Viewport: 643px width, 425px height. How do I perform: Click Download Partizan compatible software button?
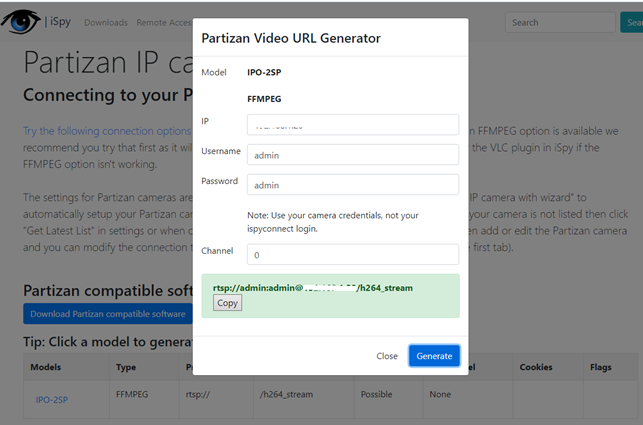tap(108, 314)
